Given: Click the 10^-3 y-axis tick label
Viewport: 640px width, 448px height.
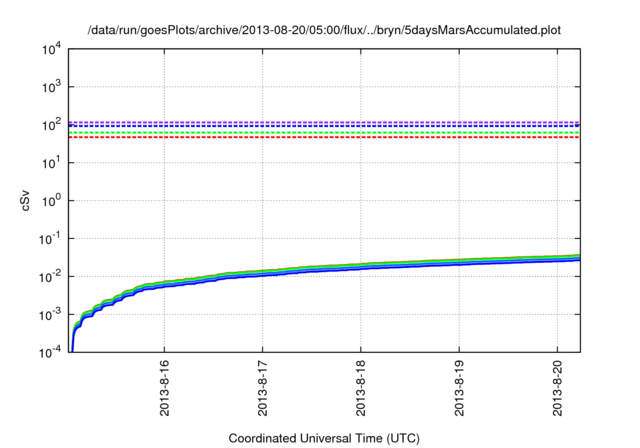Looking at the screenshot, I should [x=50, y=315].
